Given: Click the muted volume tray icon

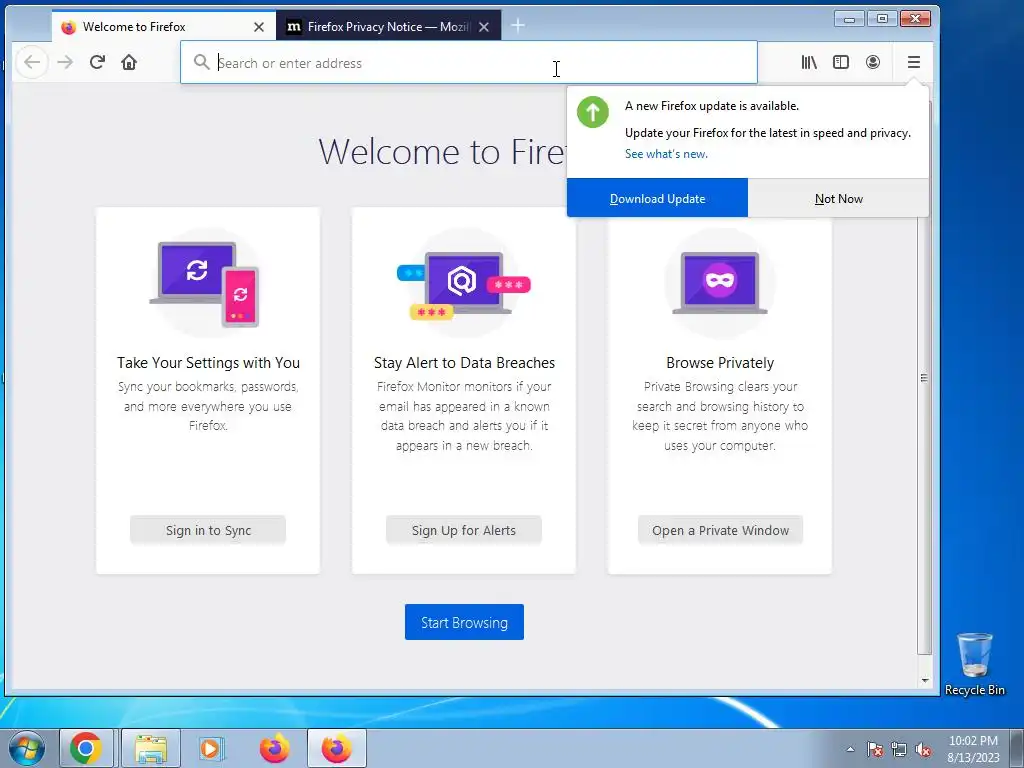Looking at the screenshot, I should point(923,749).
